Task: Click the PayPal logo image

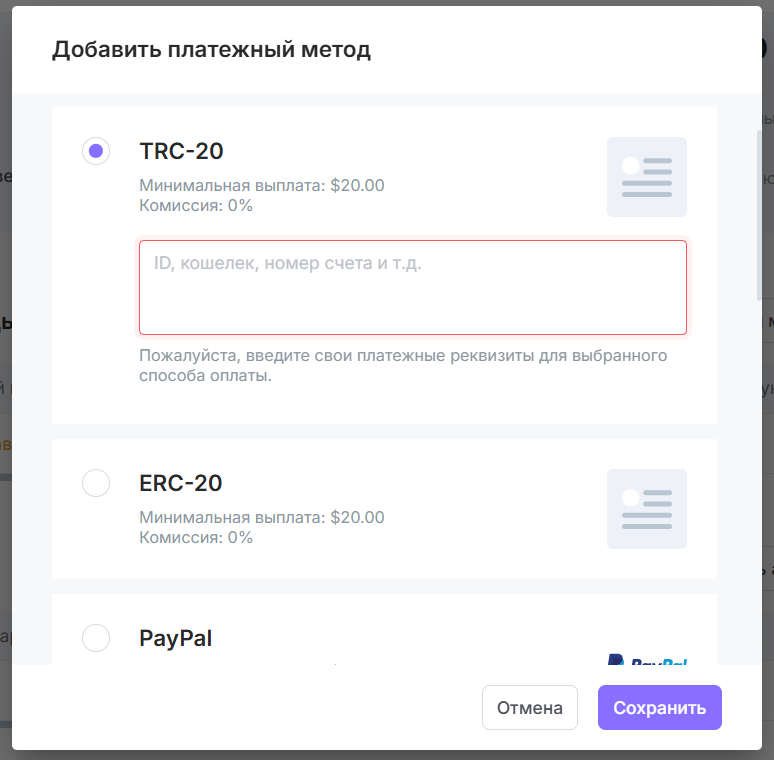Action: click(x=647, y=659)
